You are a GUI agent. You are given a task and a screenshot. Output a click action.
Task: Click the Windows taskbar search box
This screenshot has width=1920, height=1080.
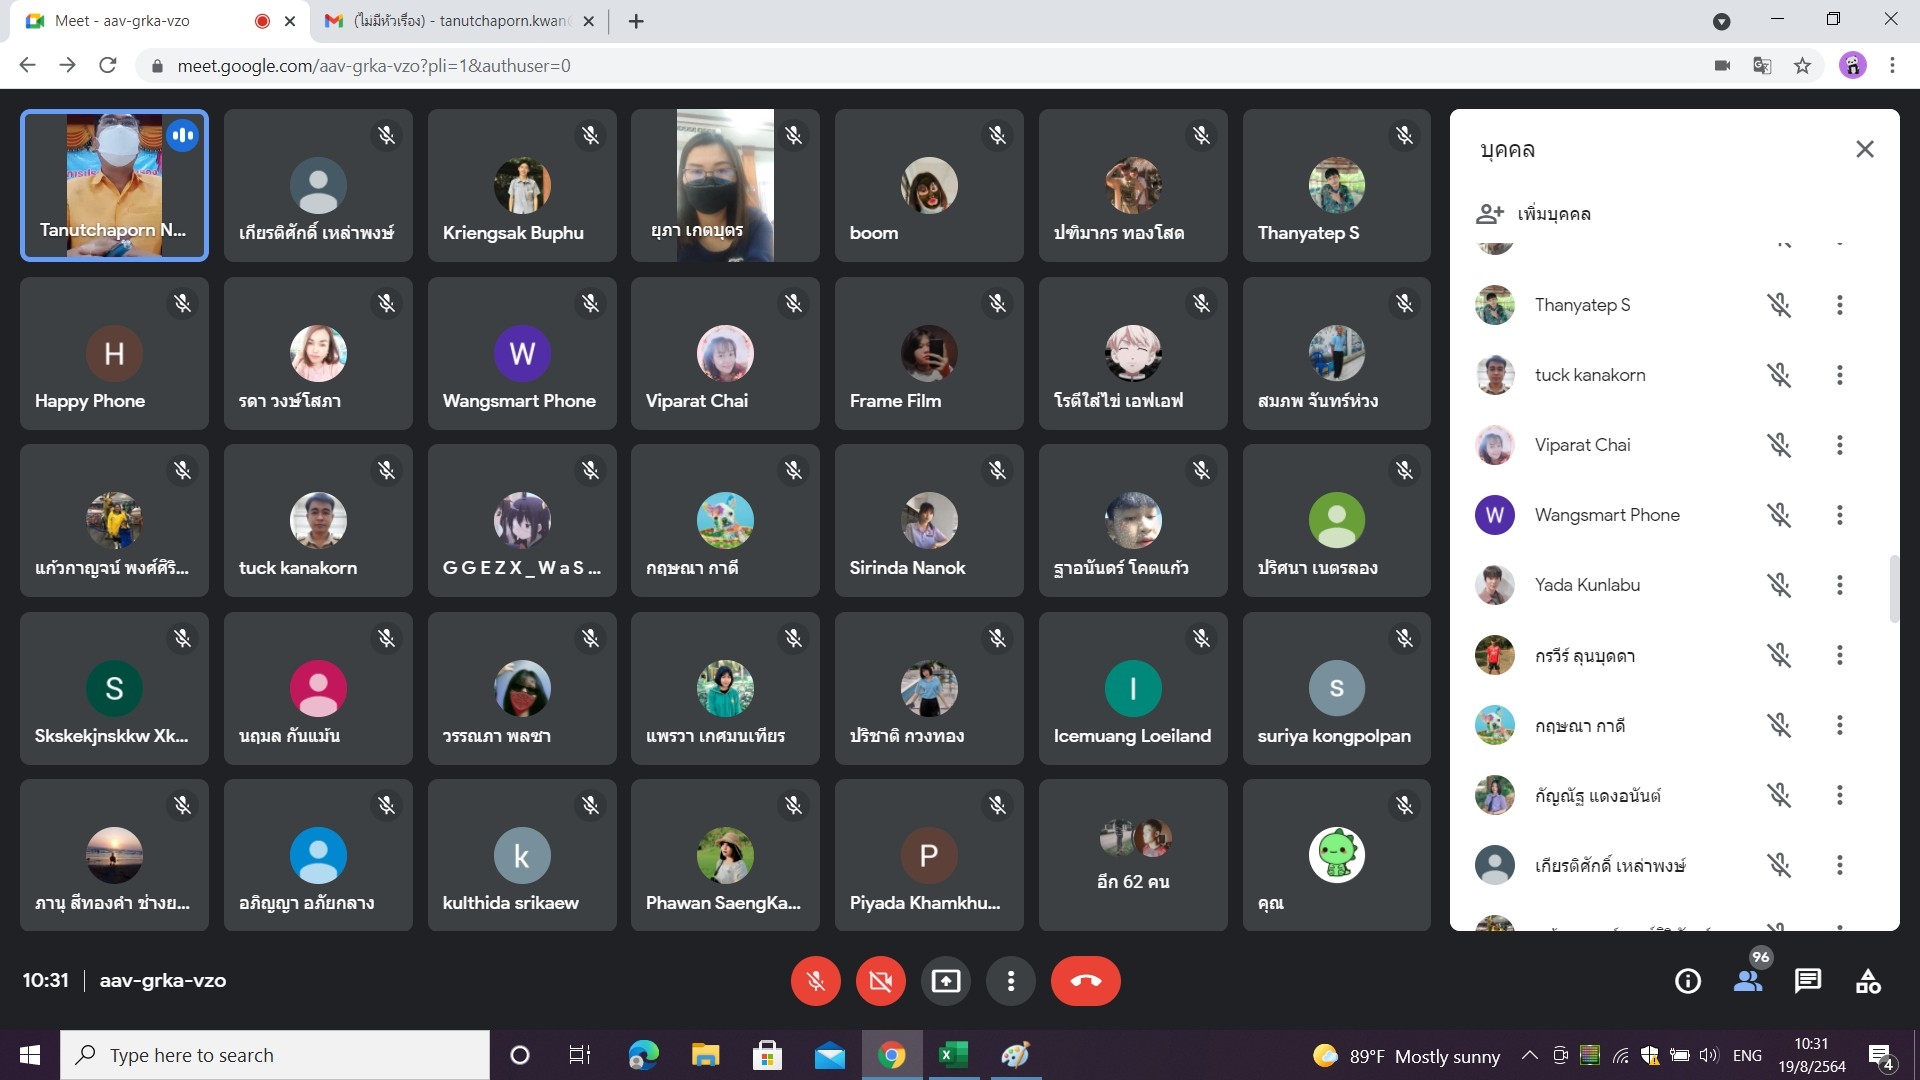275,1055
